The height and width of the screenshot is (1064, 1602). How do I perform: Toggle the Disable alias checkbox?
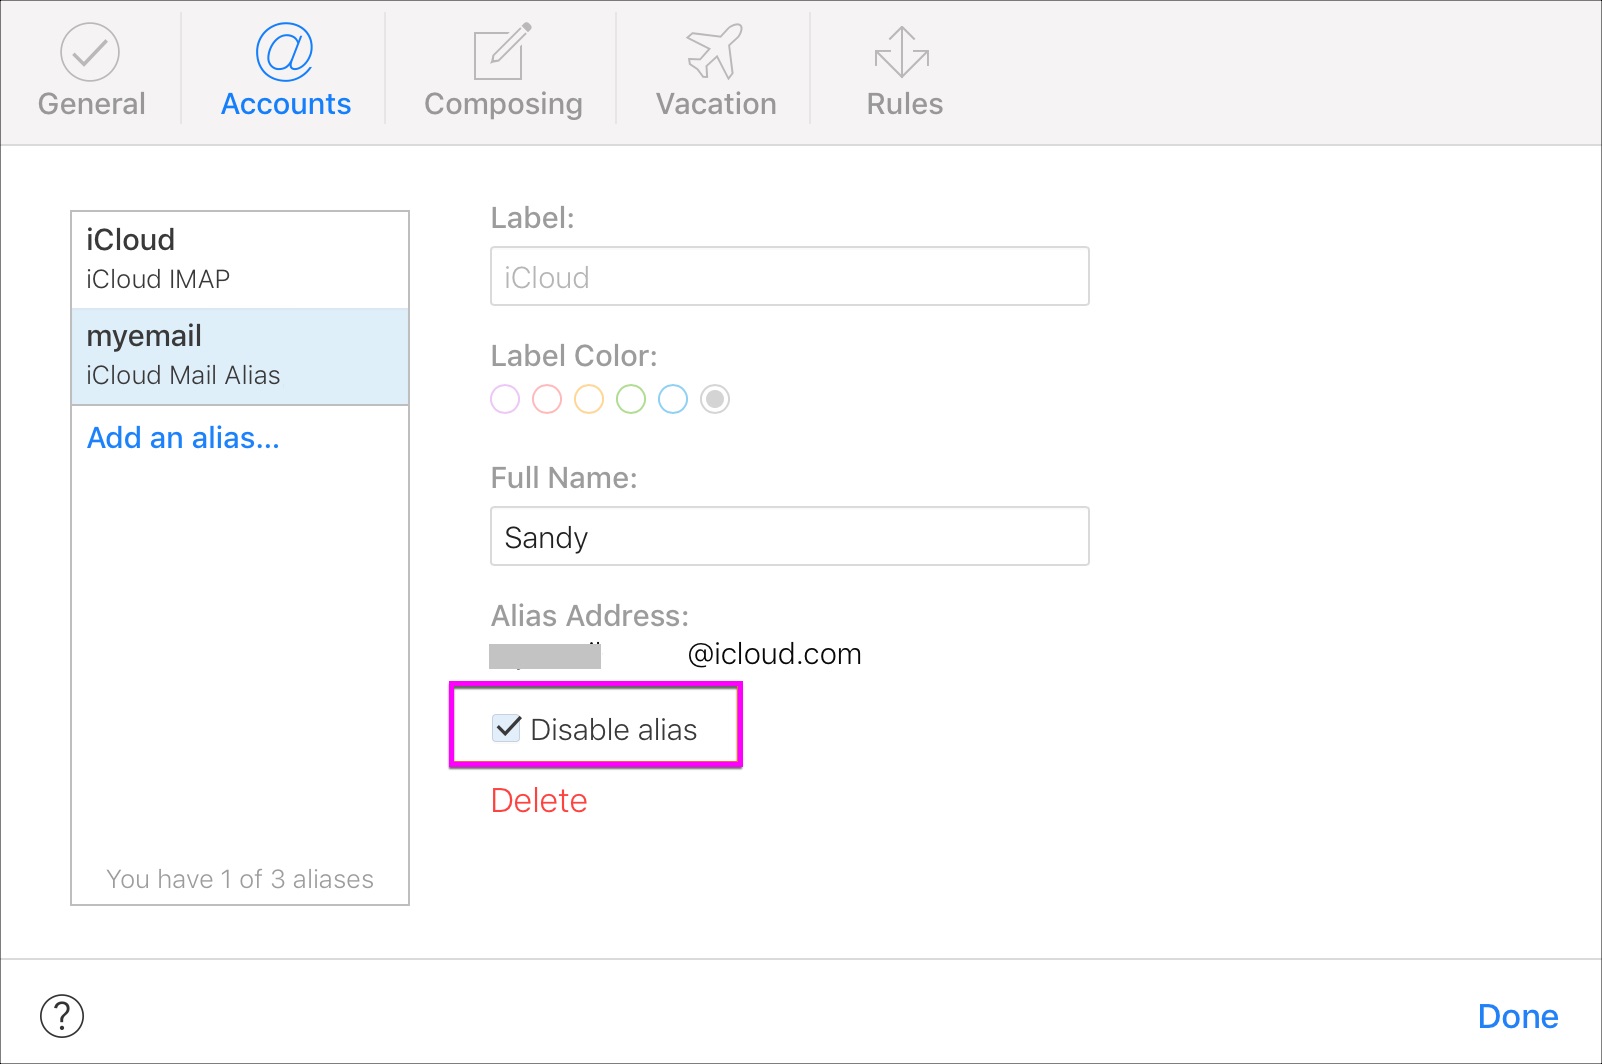click(507, 728)
